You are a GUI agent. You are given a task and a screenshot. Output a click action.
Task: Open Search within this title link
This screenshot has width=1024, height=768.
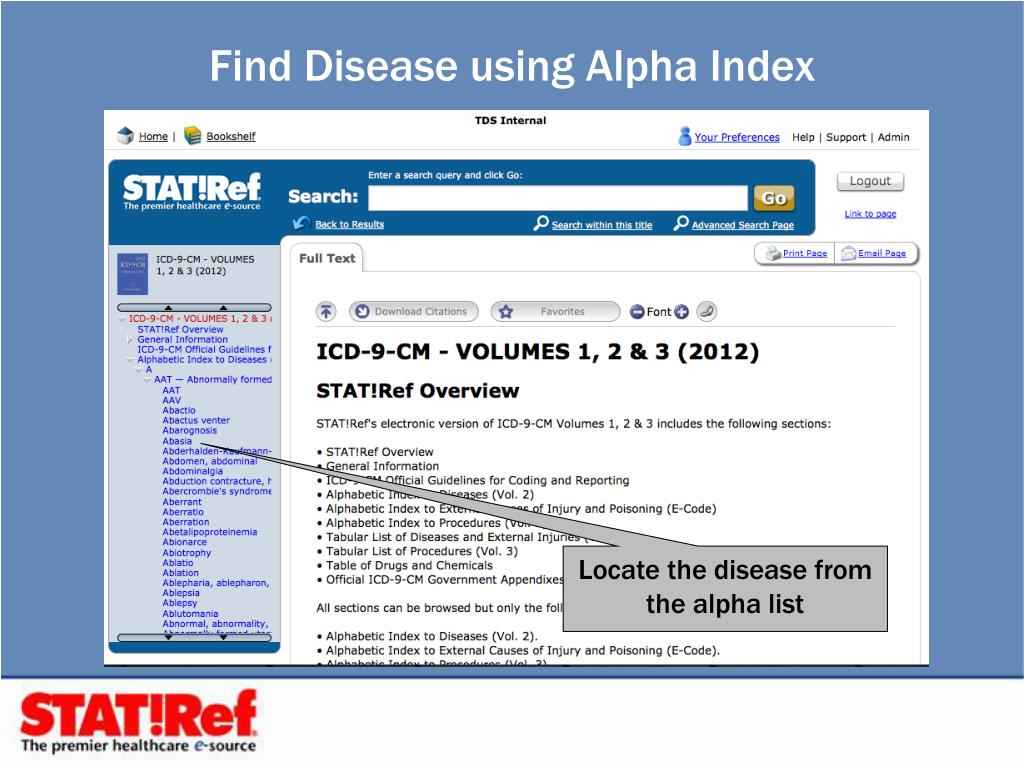(601, 225)
